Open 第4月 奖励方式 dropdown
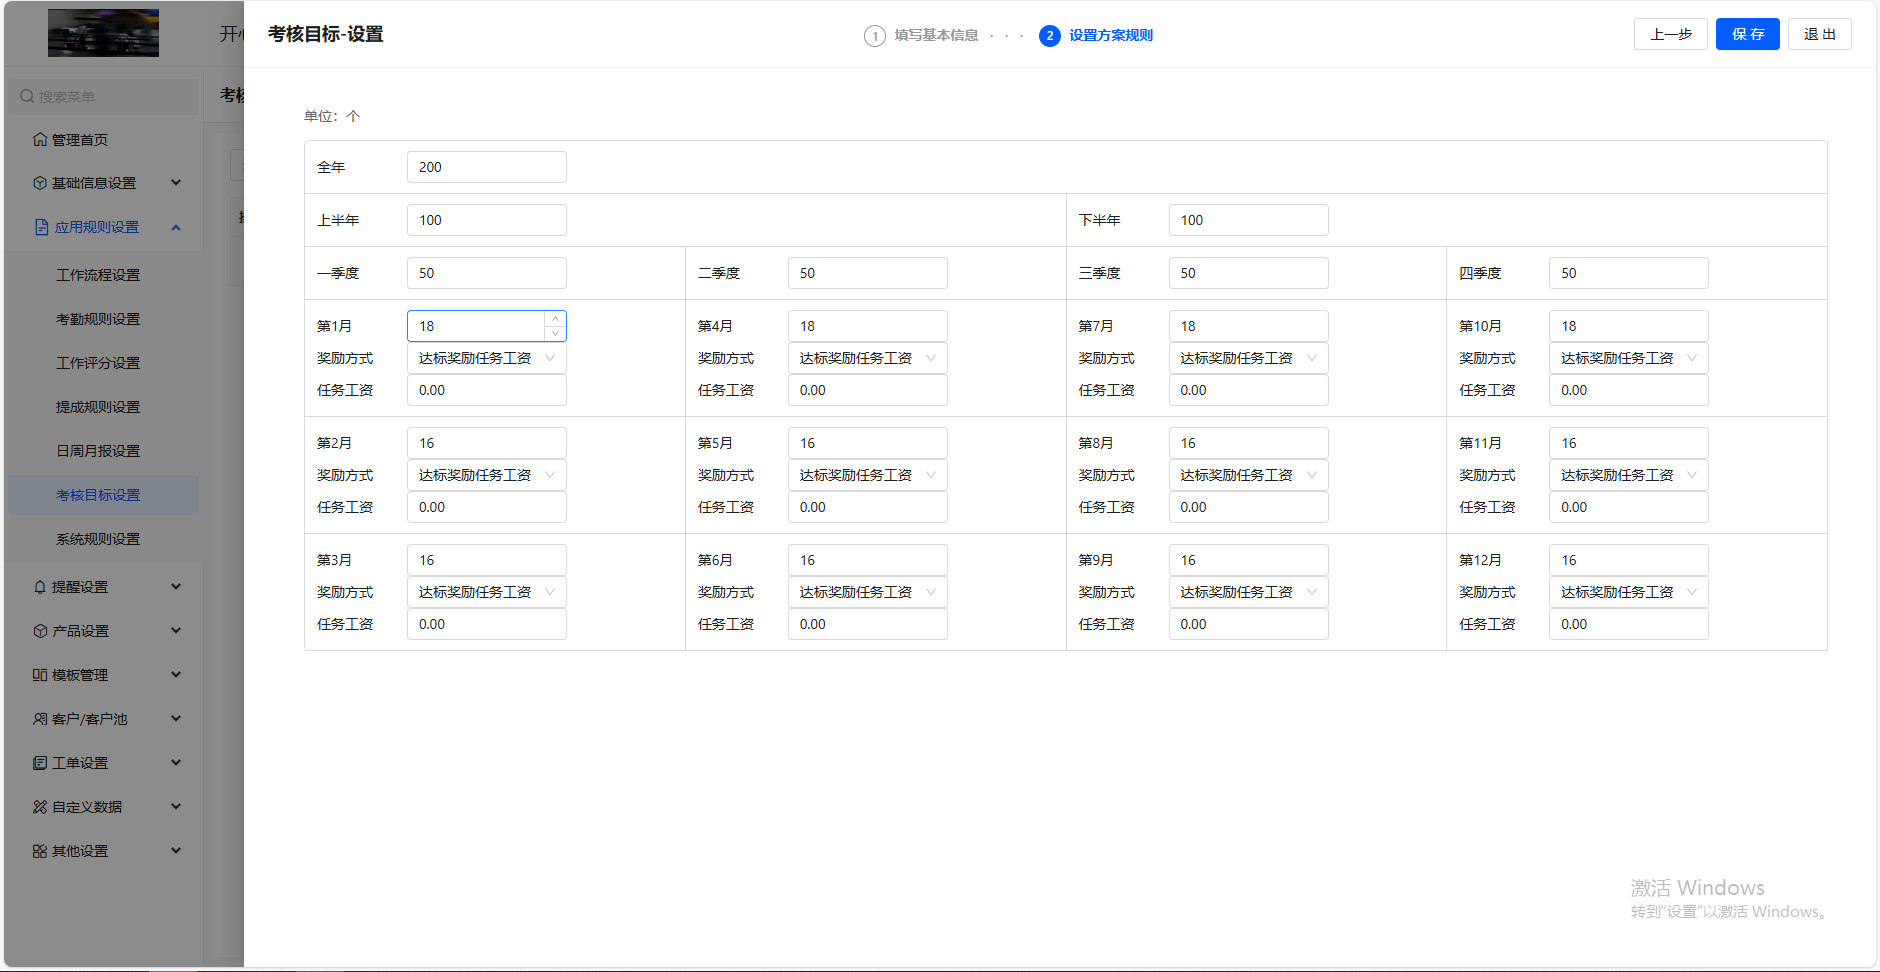This screenshot has width=1880, height=972. (867, 358)
